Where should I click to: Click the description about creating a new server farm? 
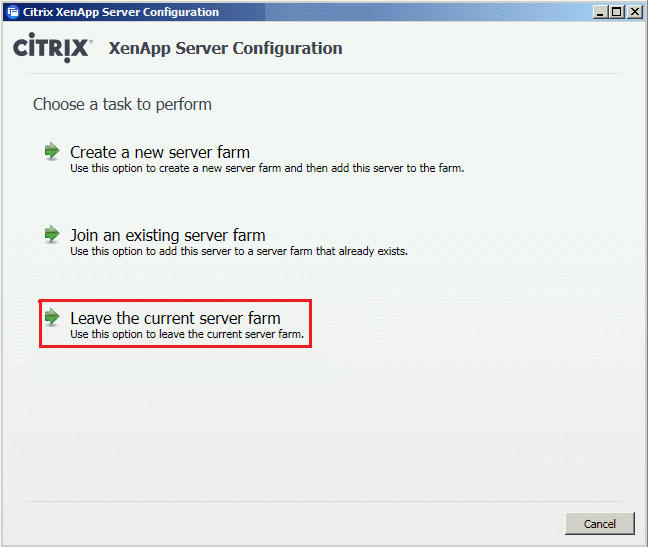[267, 168]
